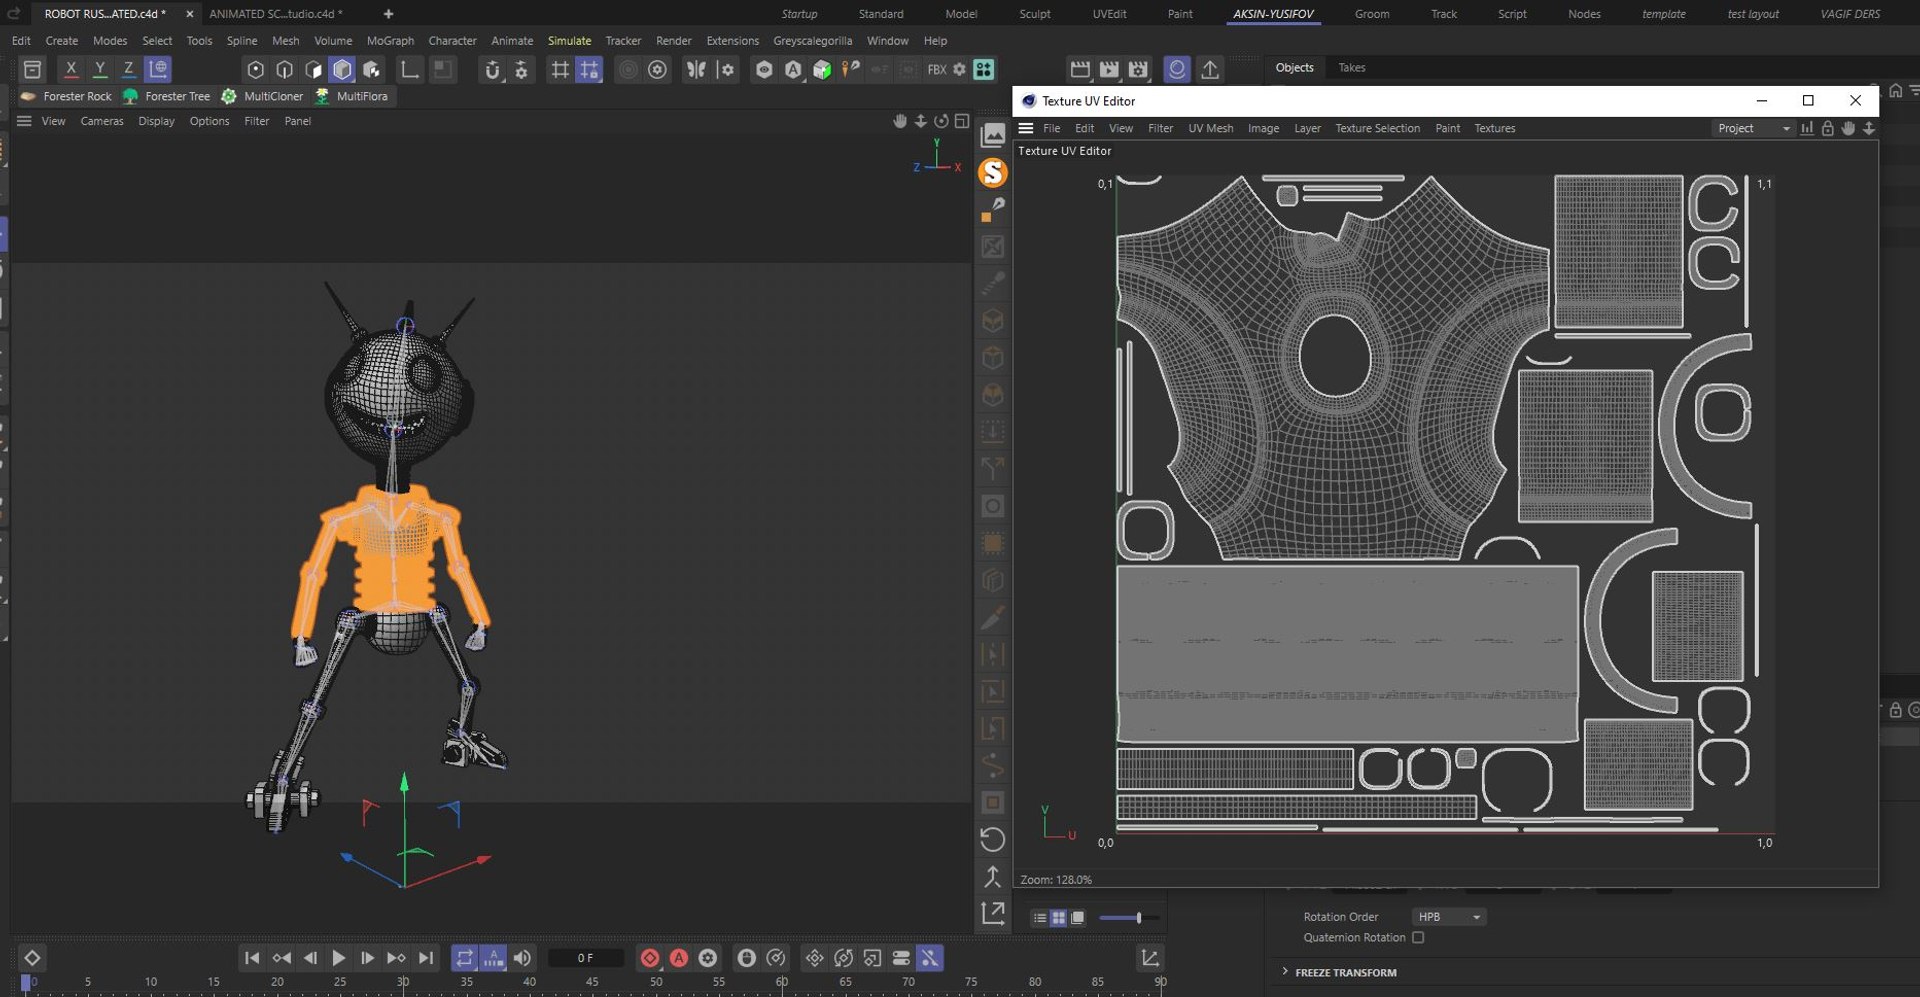
Task: Open keyframe selection settings gear
Action: point(708,958)
